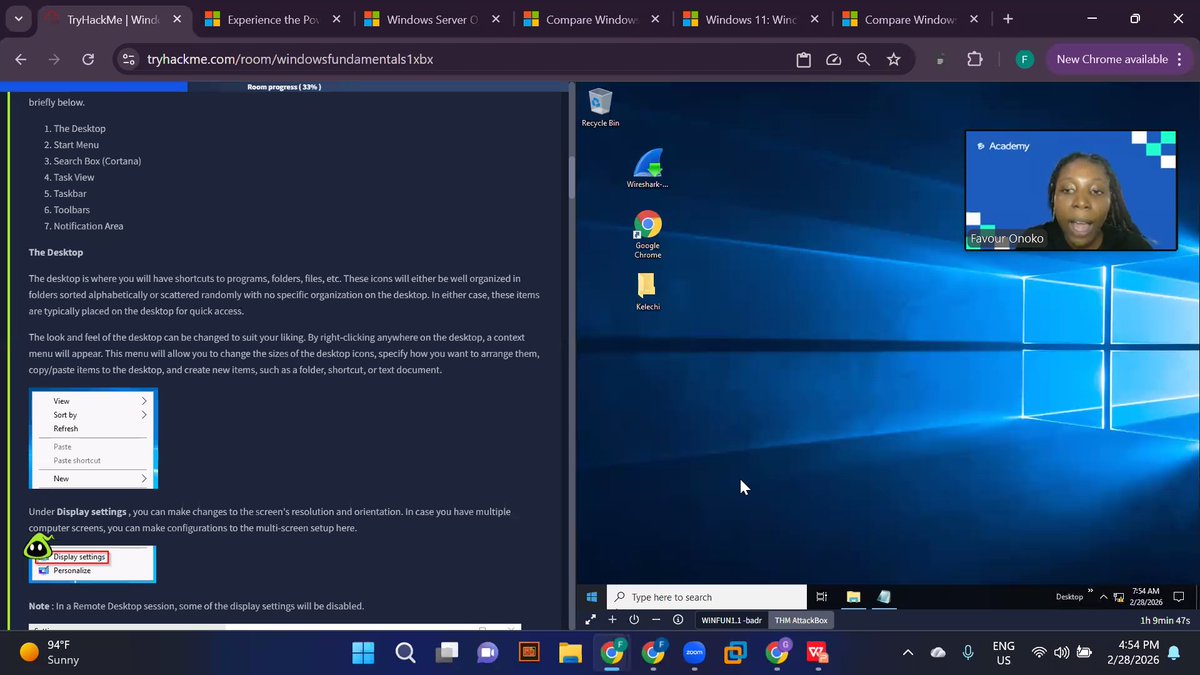Toggle the microphone in the host system tray
The image size is (1200, 675).
[x=967, y=652]
